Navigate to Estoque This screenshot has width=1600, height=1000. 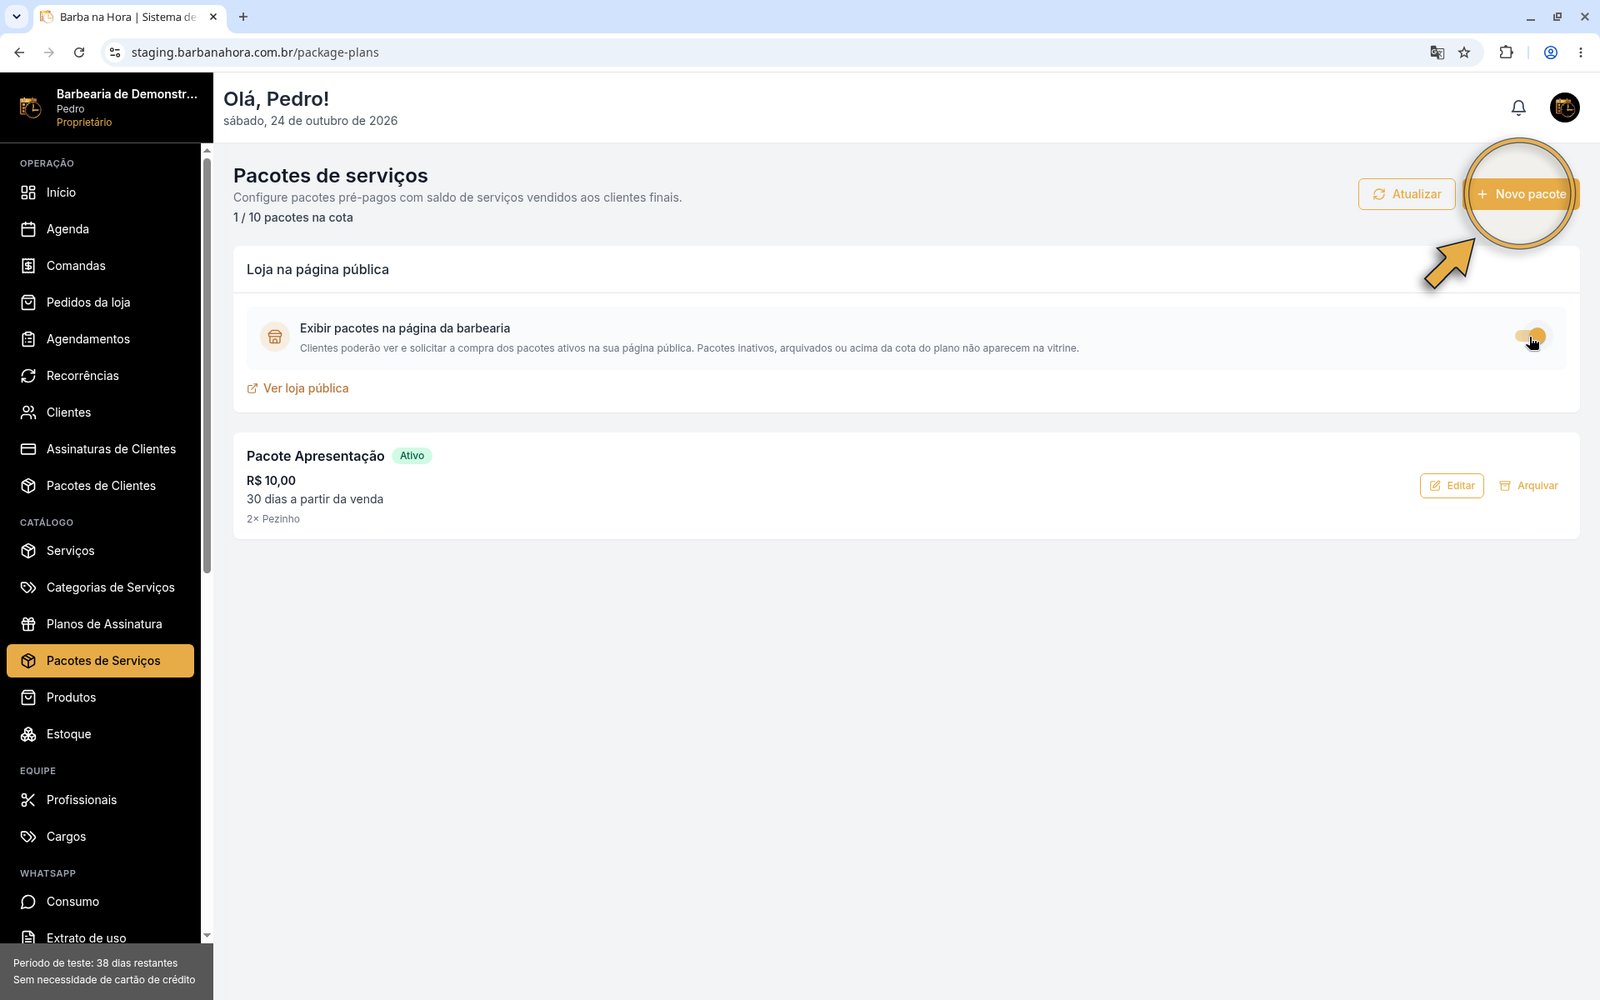click(100, 734)
